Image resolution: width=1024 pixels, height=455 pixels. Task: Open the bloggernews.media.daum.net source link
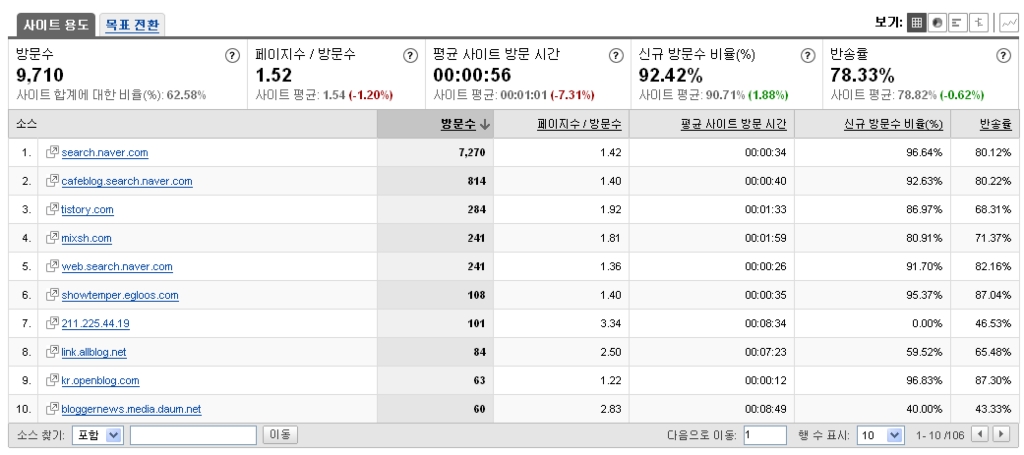pyautogui.click(x=131, y=410)
